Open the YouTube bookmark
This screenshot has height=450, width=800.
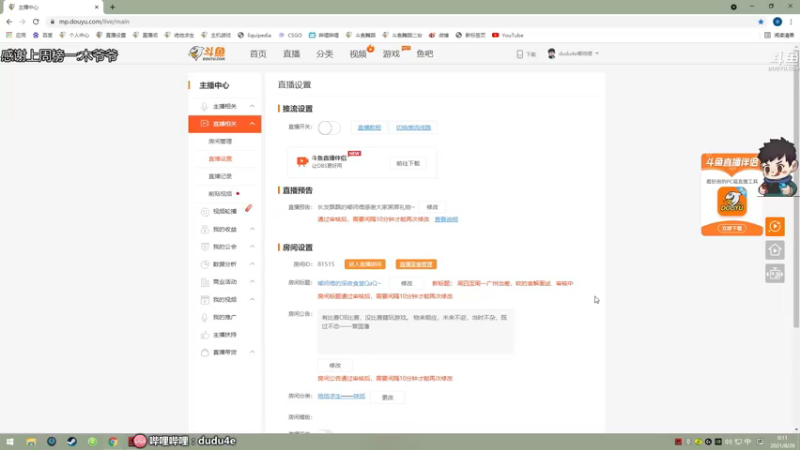[508, 35]
